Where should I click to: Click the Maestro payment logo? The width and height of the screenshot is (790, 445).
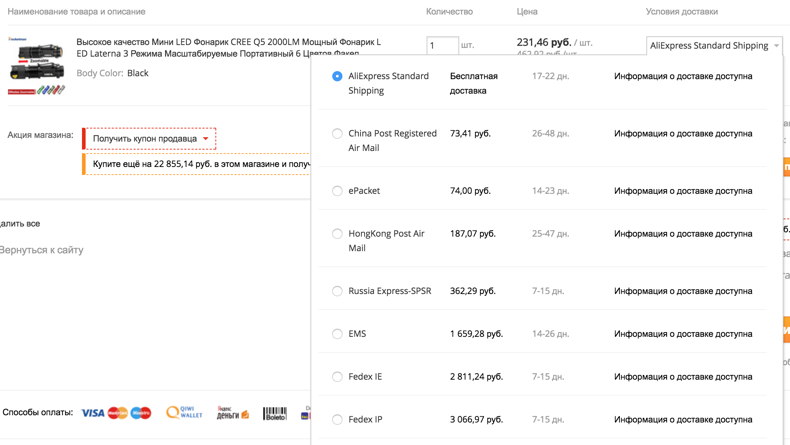coord(141,413)
